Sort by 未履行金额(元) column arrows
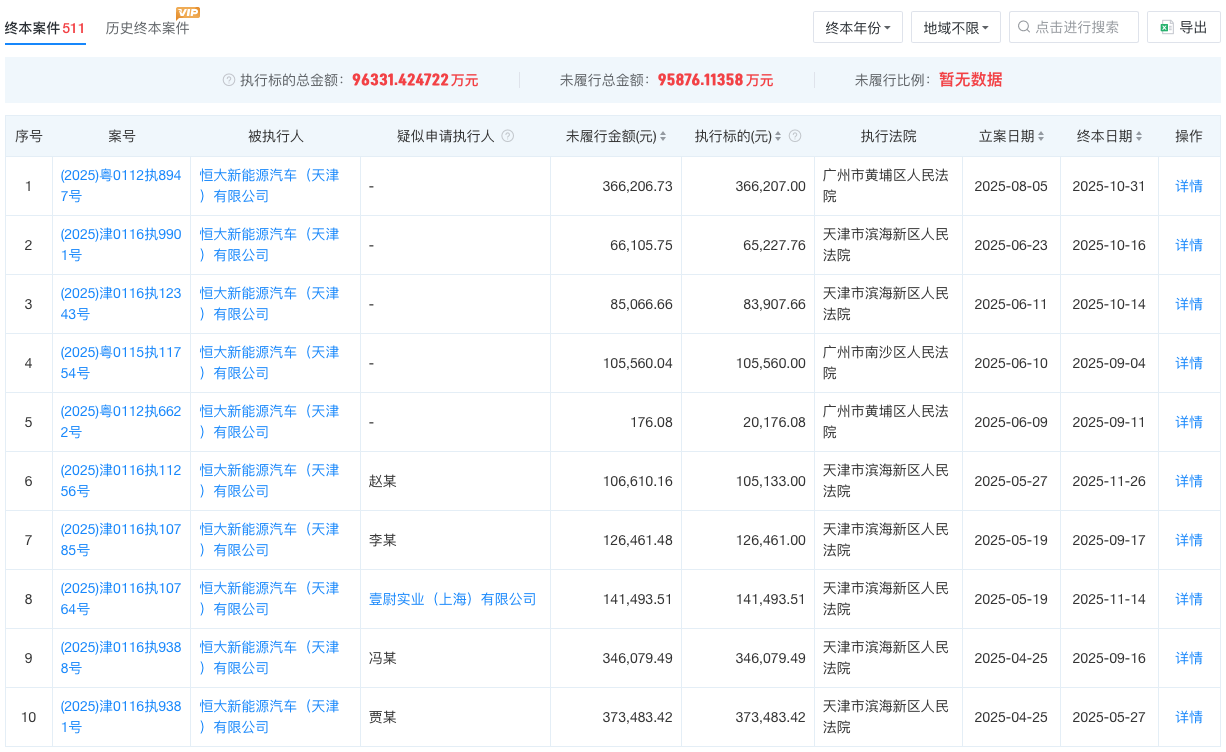This screenshot has height=752, width=1226. [x=663, y=136]
